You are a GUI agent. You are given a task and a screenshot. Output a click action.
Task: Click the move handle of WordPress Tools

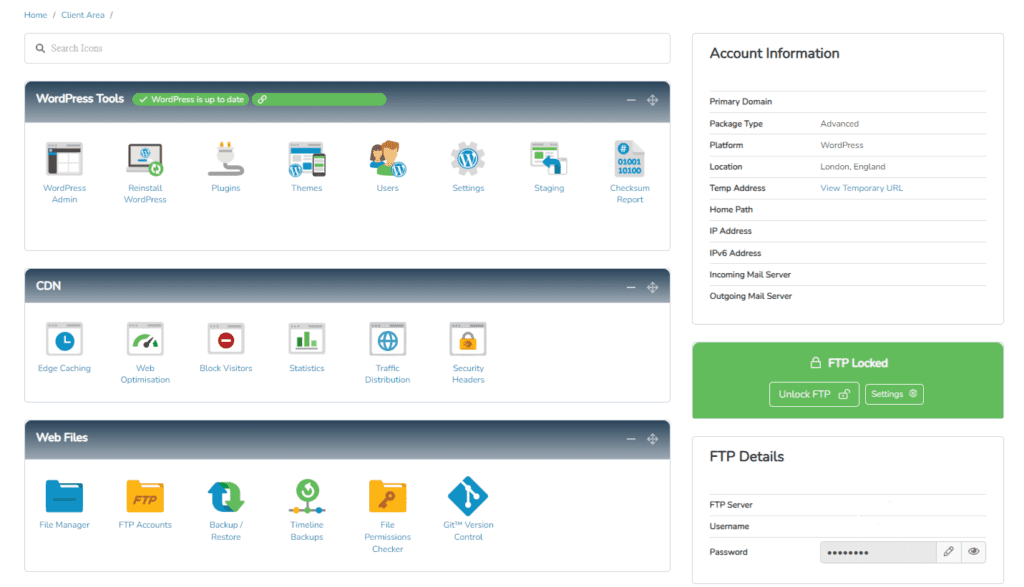652,100
